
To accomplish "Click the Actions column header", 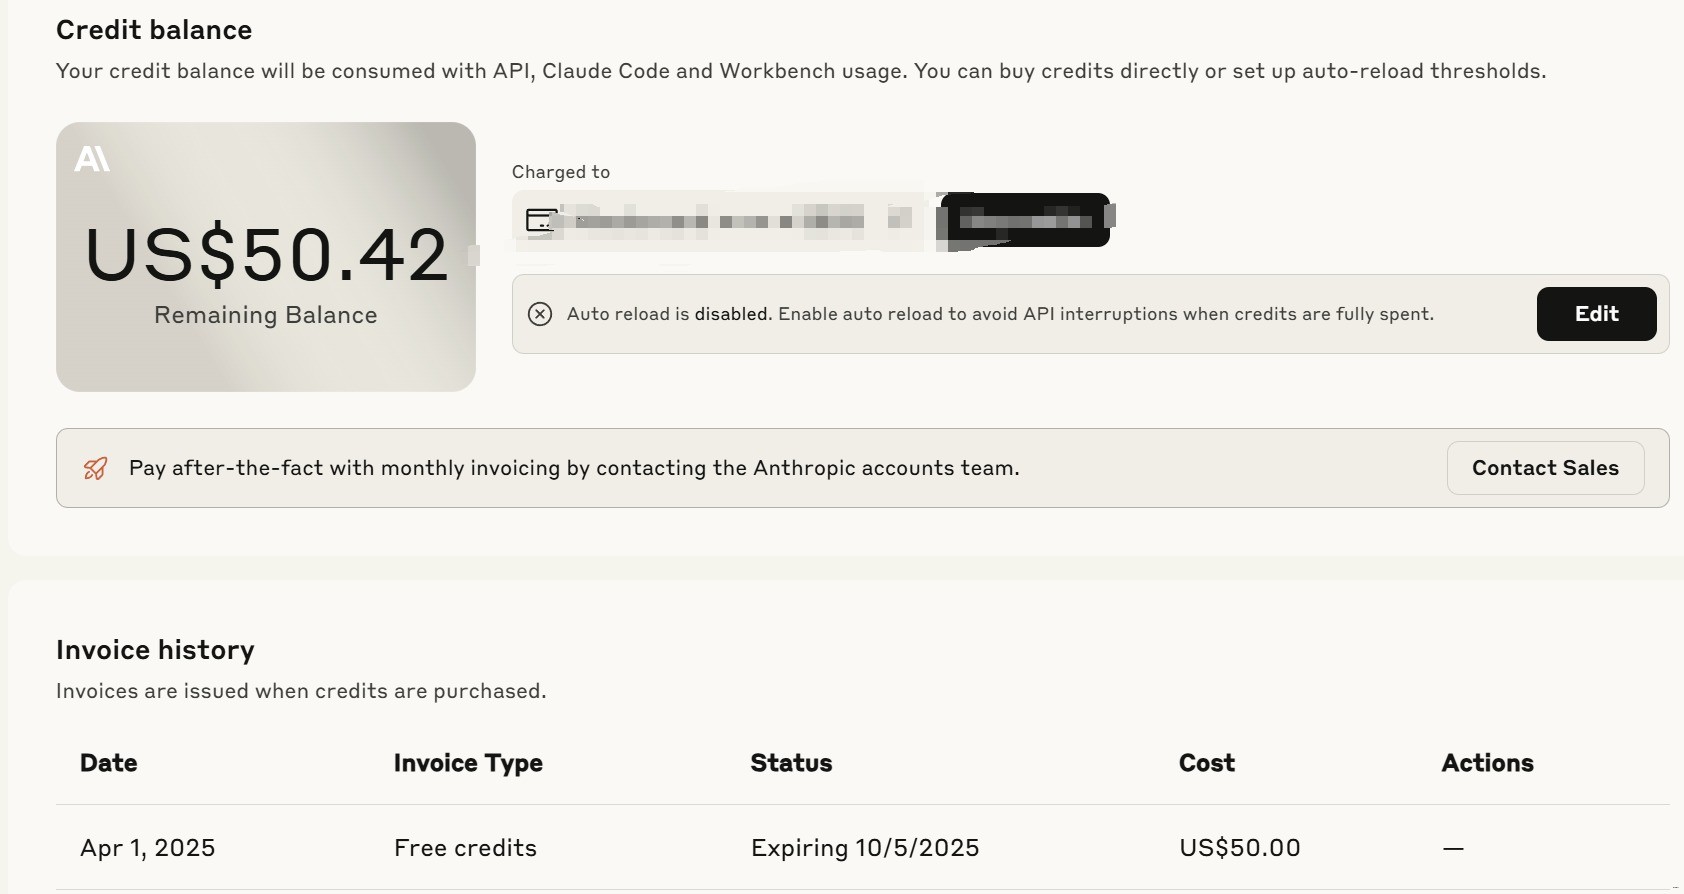I will pos(1487,763).
